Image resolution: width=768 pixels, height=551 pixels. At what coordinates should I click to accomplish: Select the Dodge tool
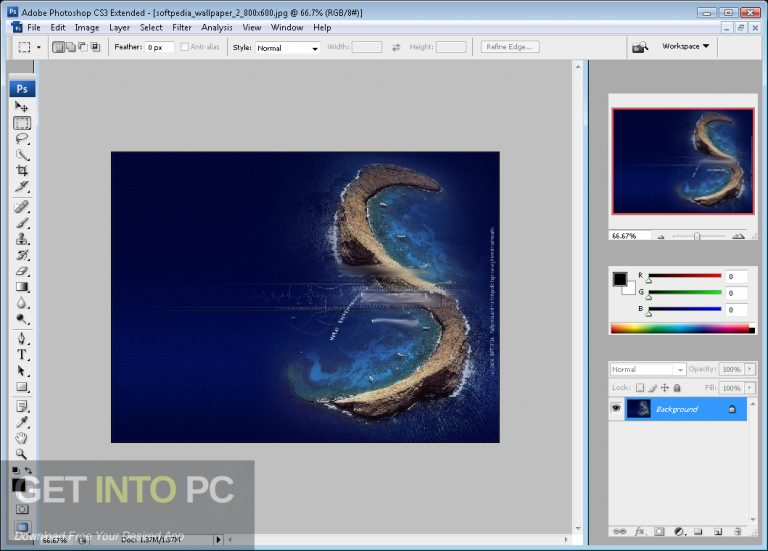pos(22,319)
